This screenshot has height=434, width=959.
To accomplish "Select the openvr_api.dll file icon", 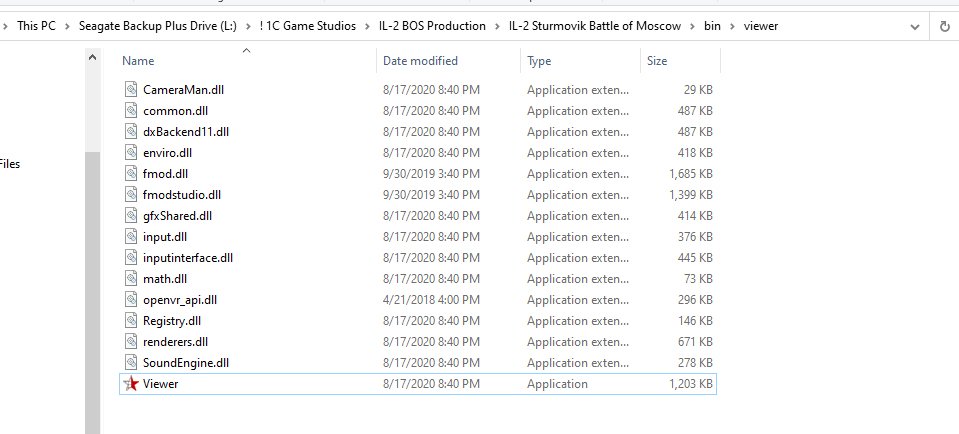I will tap(131, 300).
